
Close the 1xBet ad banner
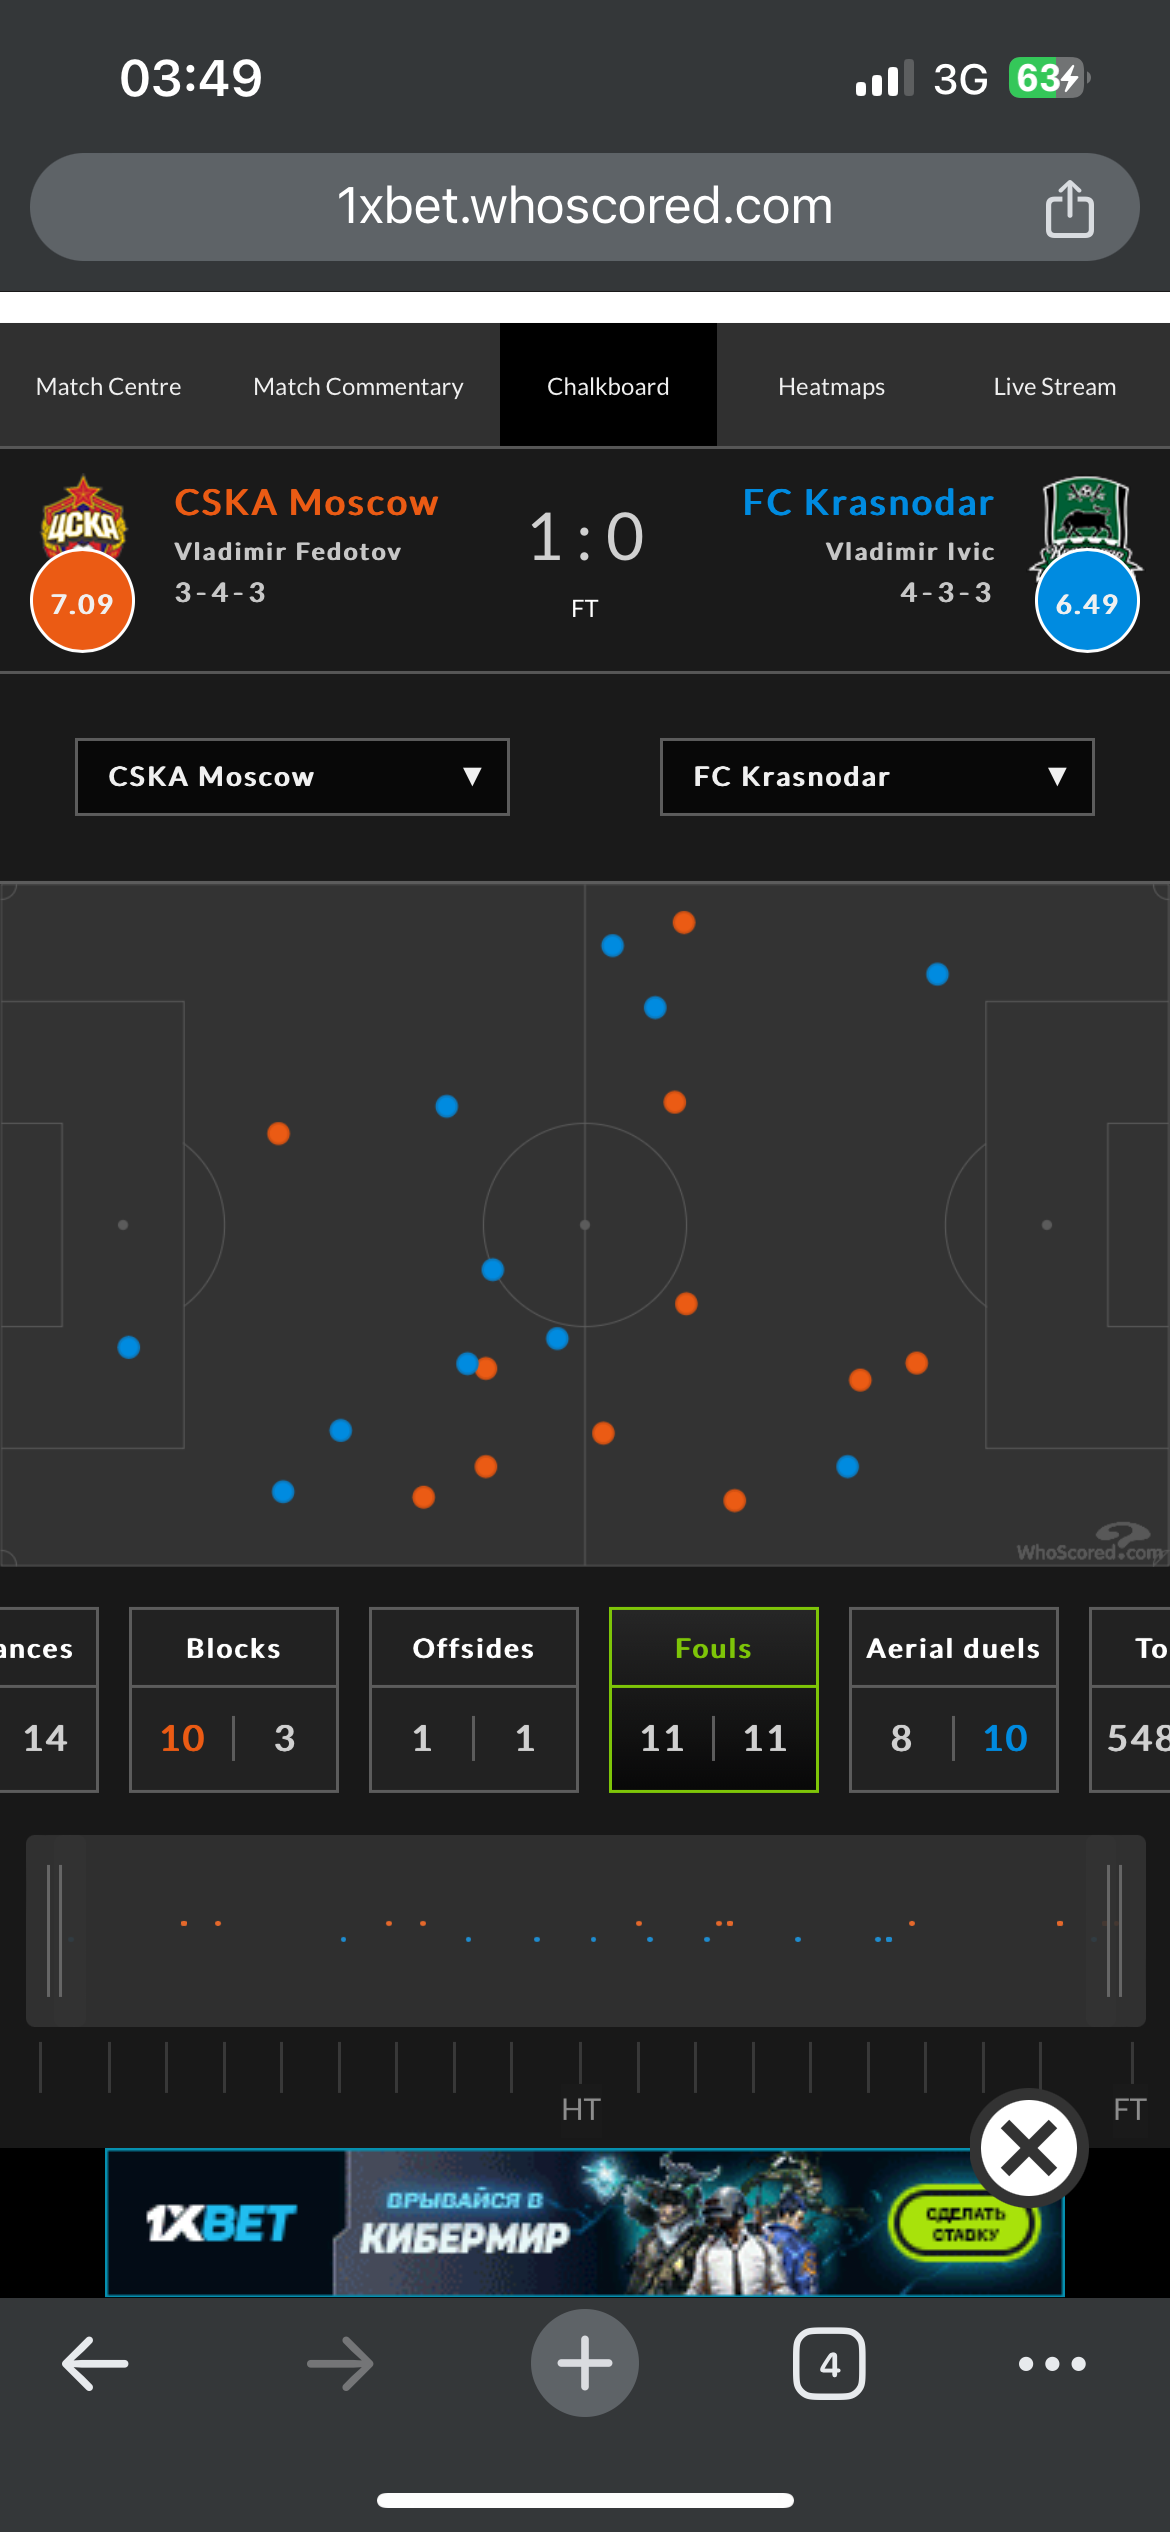click(1029, 2148)
